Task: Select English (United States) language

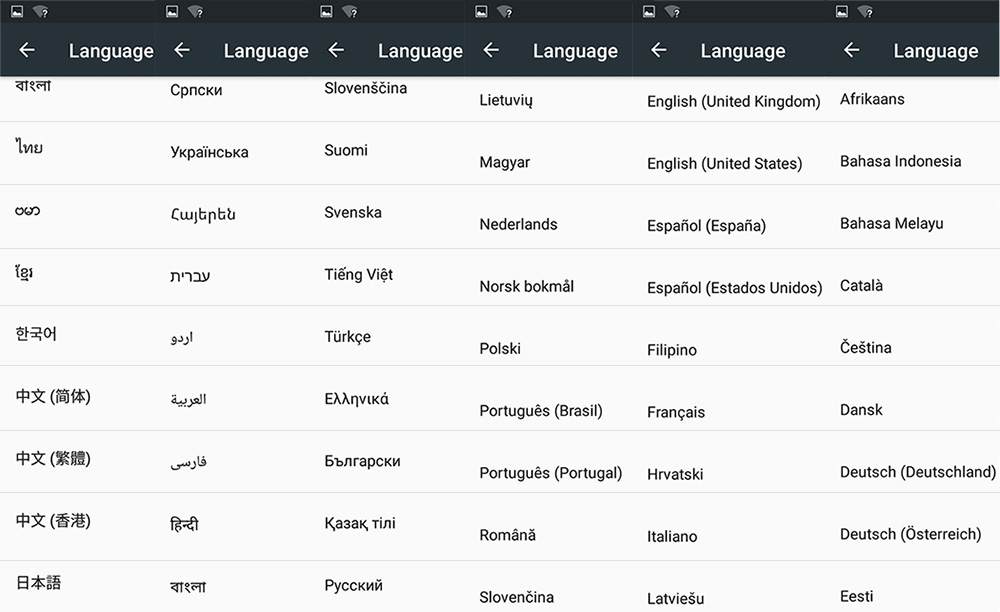Action: point(724,164)
